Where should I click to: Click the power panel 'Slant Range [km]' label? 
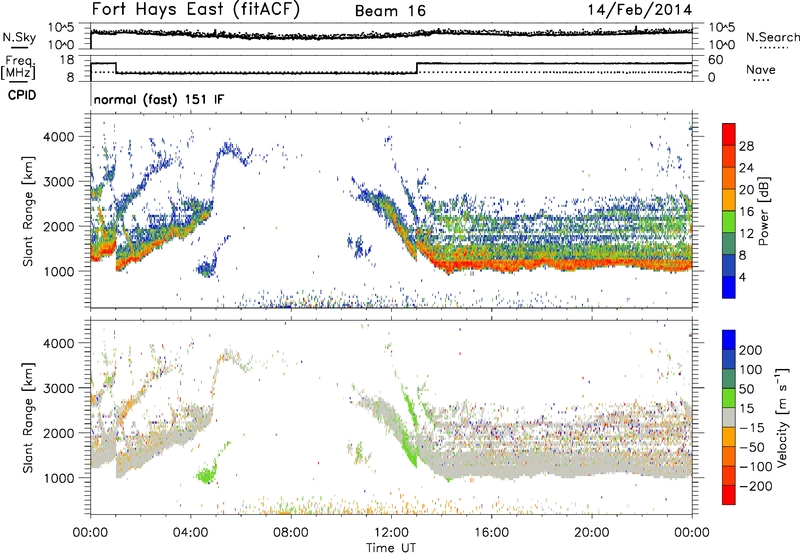click(x=28, y=211)
